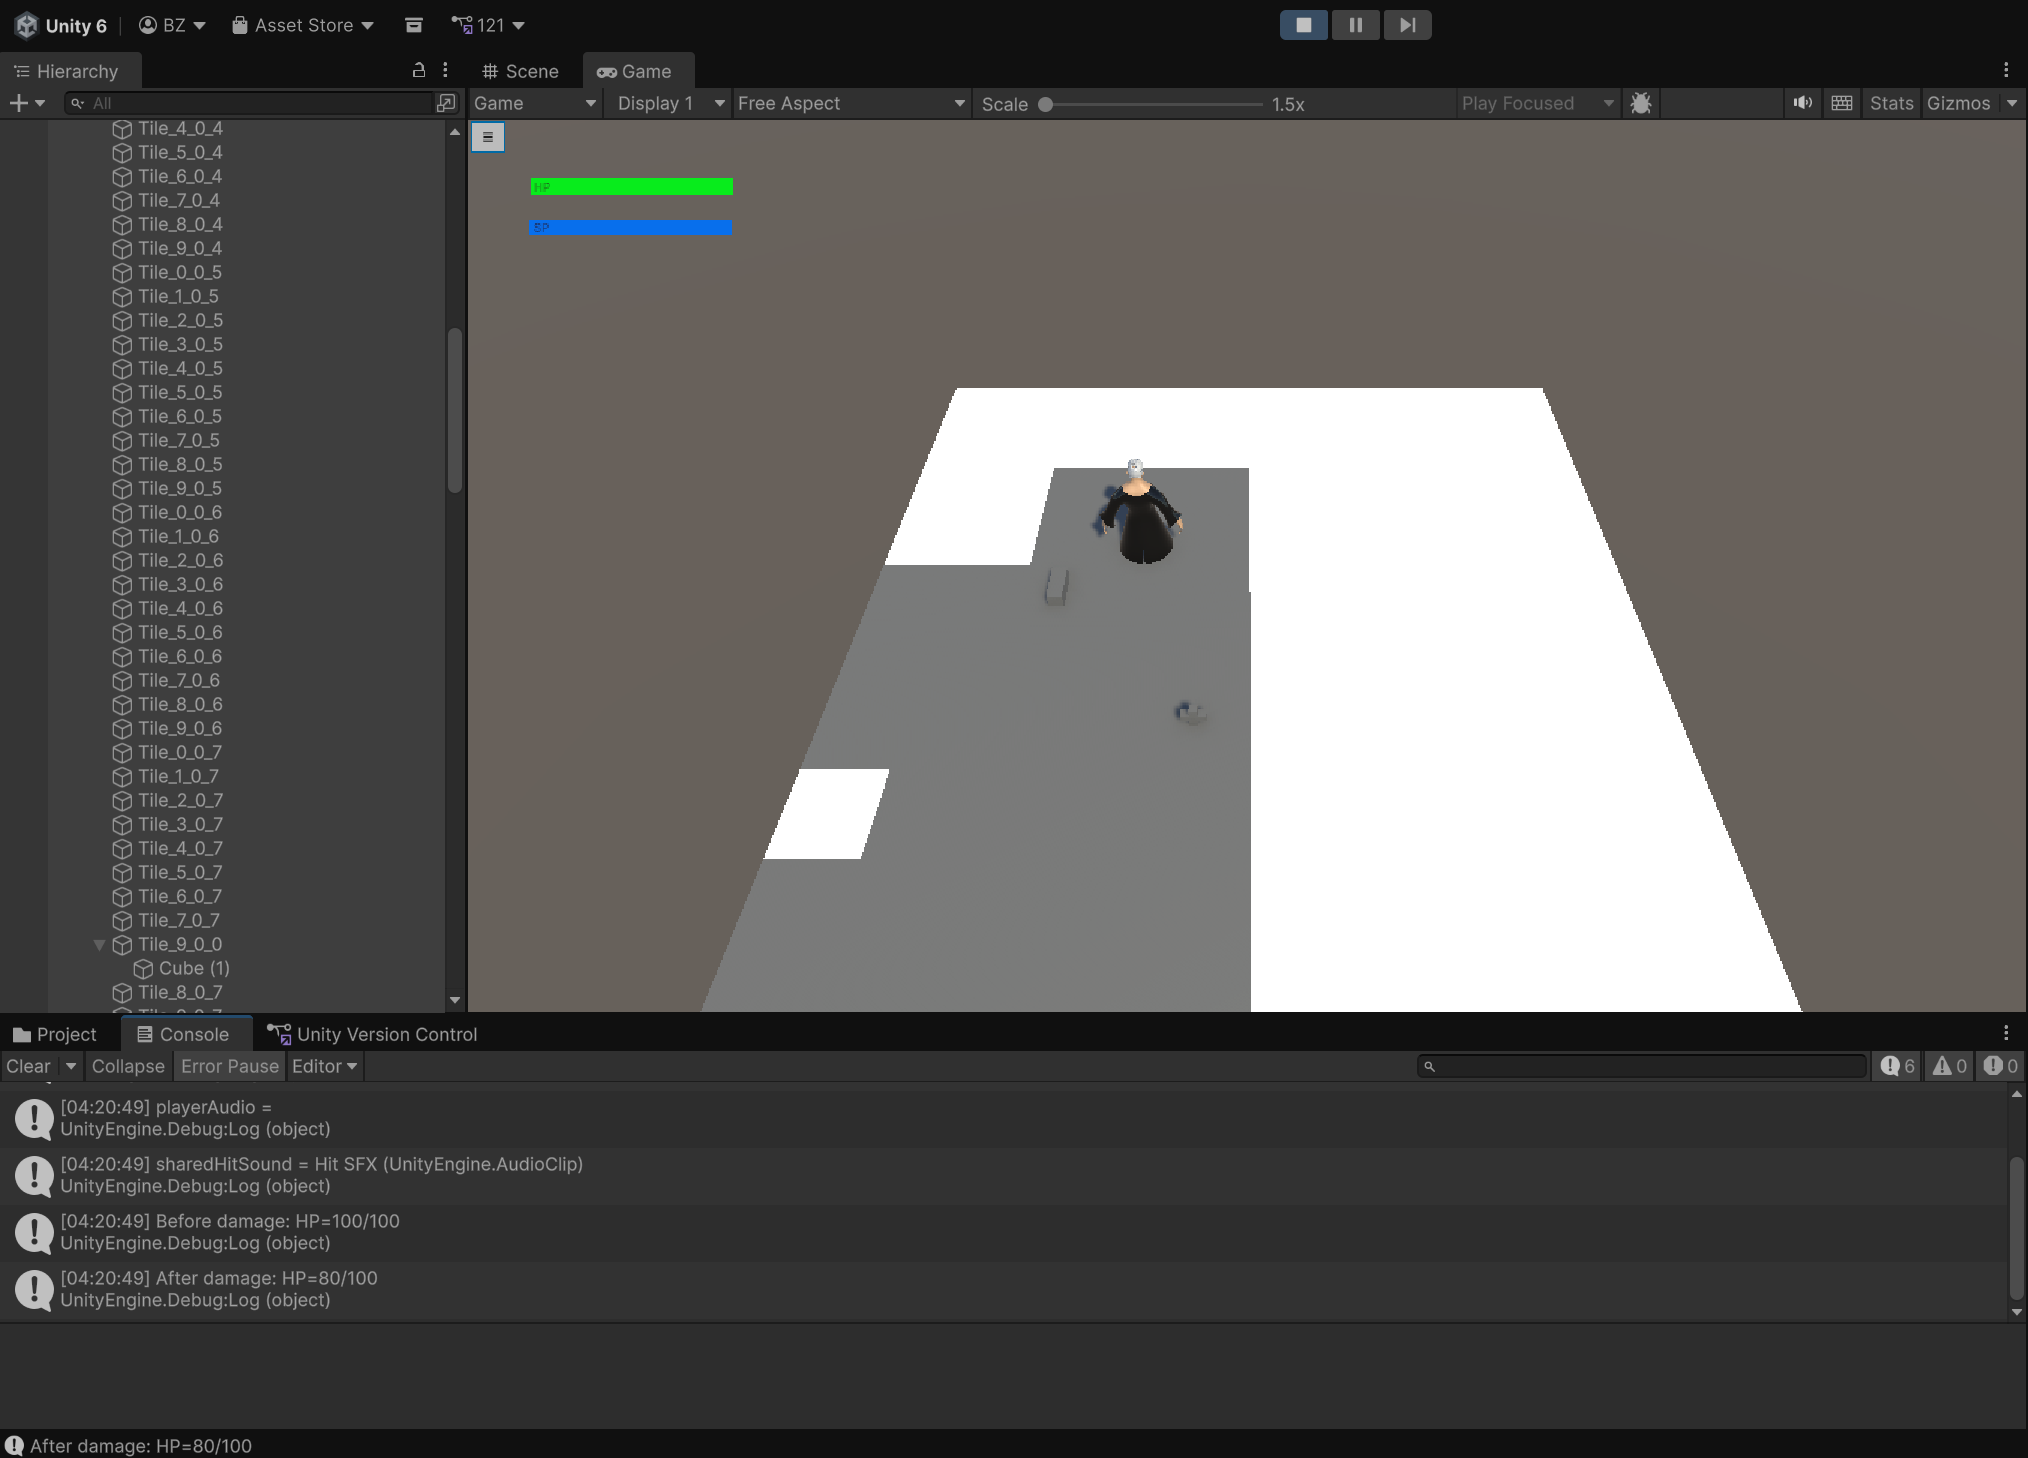Screen dimensions: 2028x1458
Task: Toggle the Stats overlay
Action: 1891,103
